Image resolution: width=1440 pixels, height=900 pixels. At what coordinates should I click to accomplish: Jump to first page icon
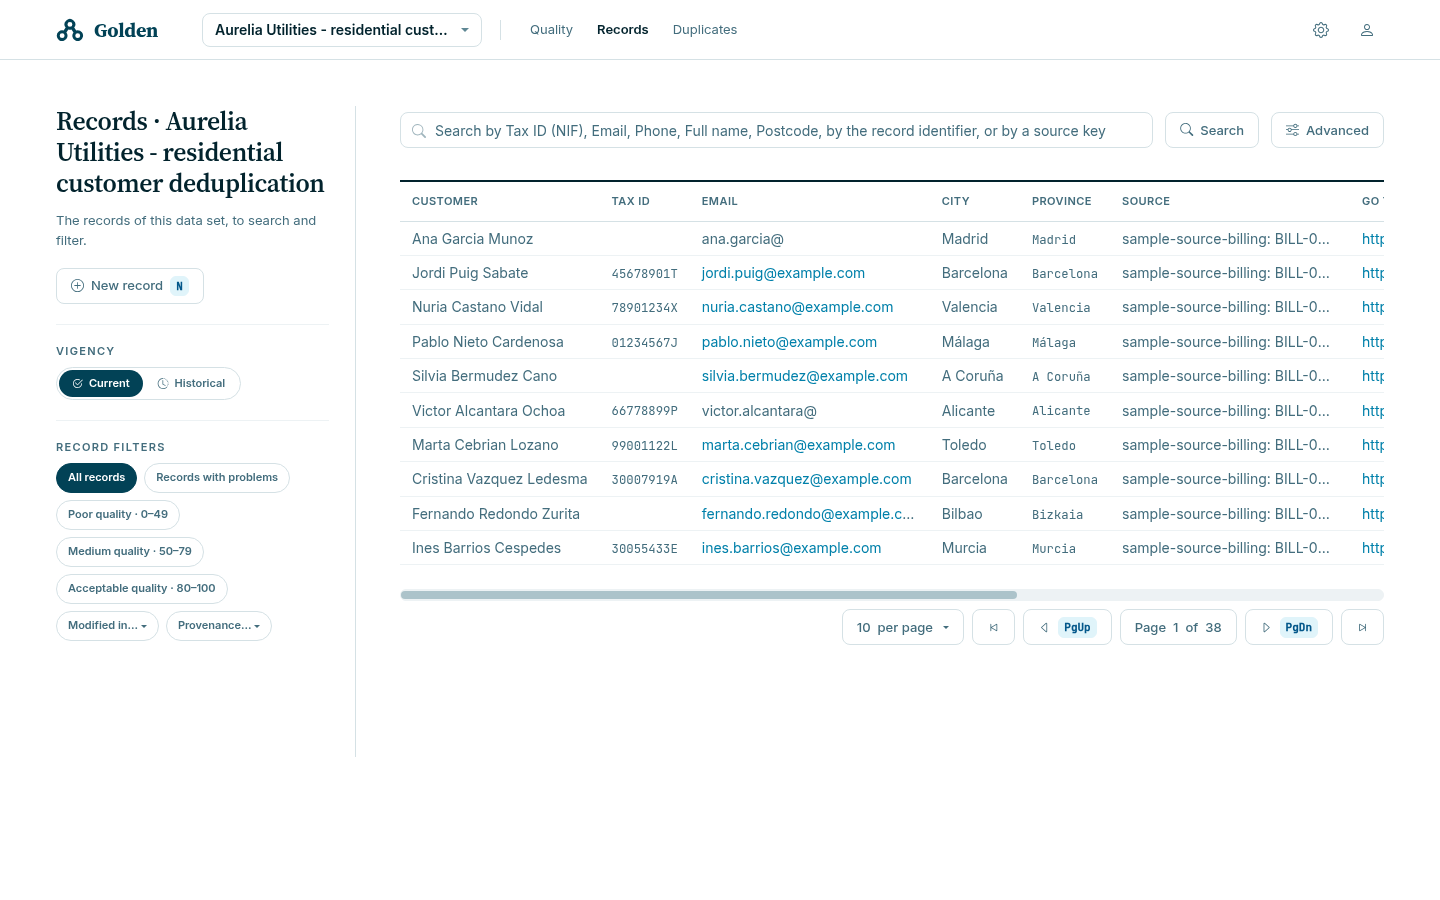point(994,627)
